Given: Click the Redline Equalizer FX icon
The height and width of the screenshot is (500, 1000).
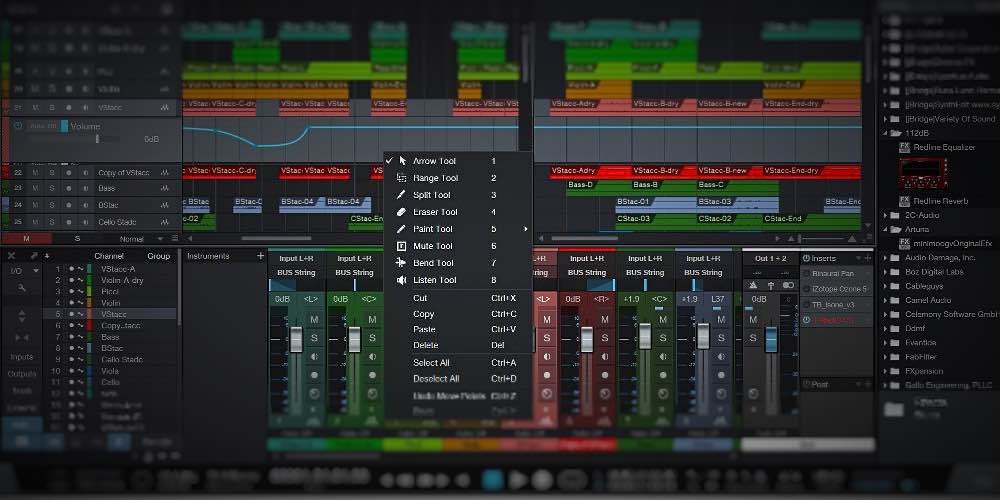Looking at the screenshot, I should click(904, 147).
